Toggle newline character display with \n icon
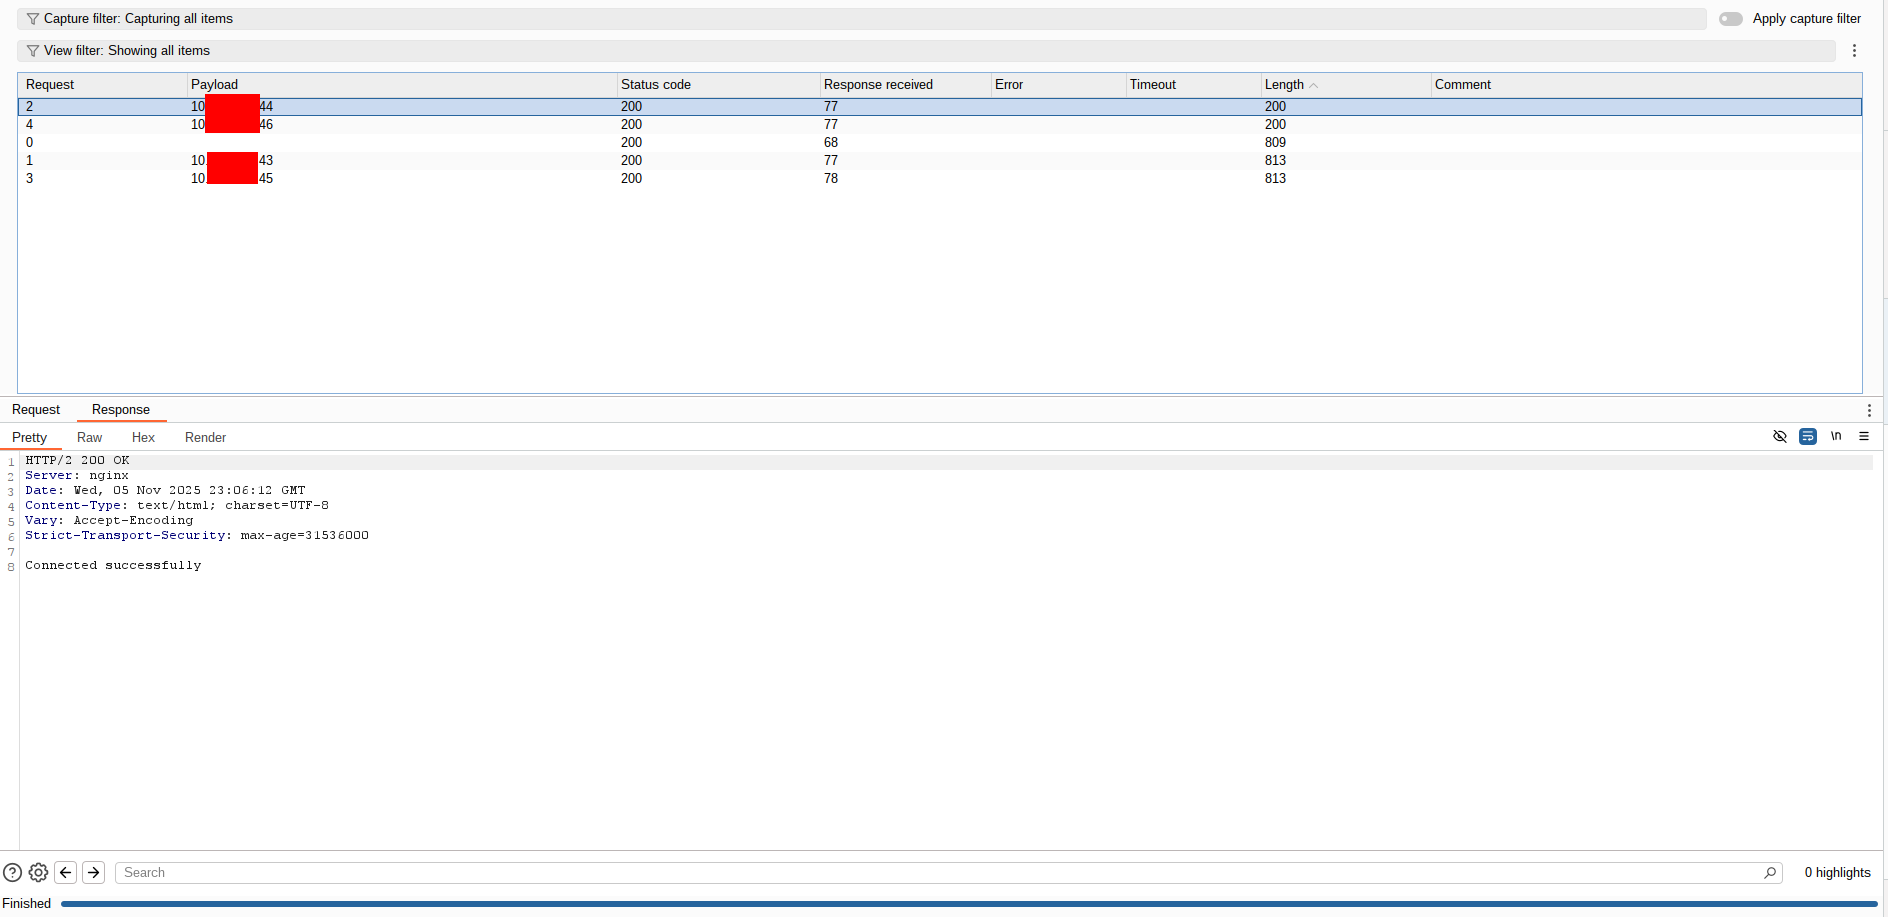This screenshot has height=917, width=1888. [x=1837, y=437]
